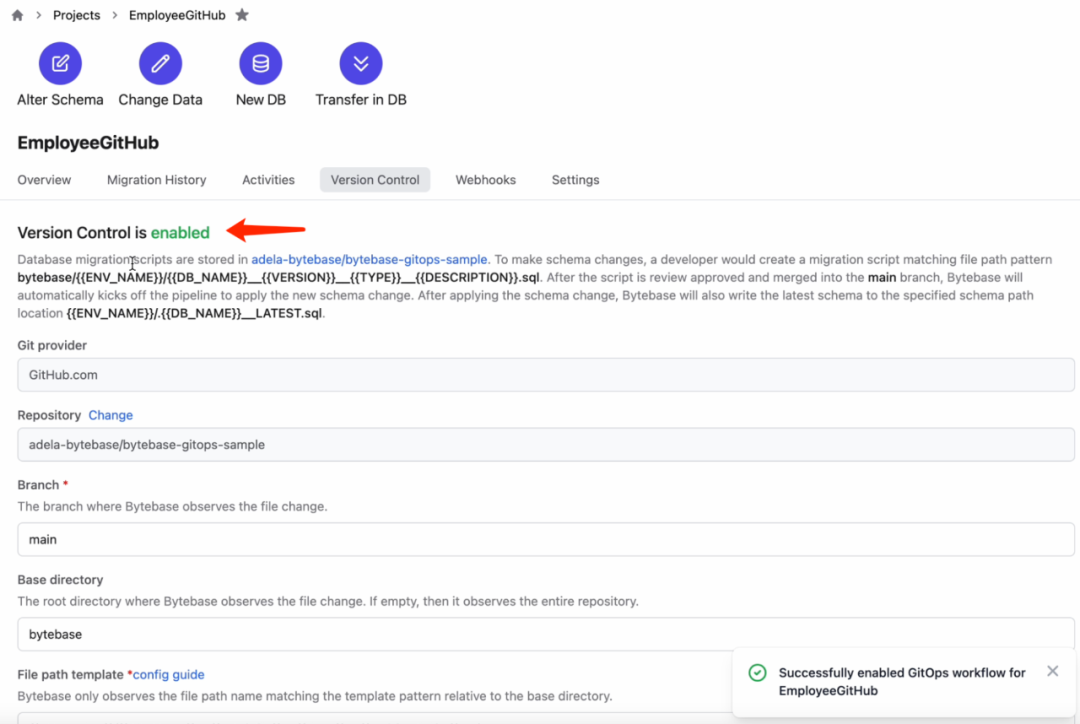Image resolution: width=1080 pixels, height=724 pixels.
Task: Click the Git provider field
Action: point(545,375)
